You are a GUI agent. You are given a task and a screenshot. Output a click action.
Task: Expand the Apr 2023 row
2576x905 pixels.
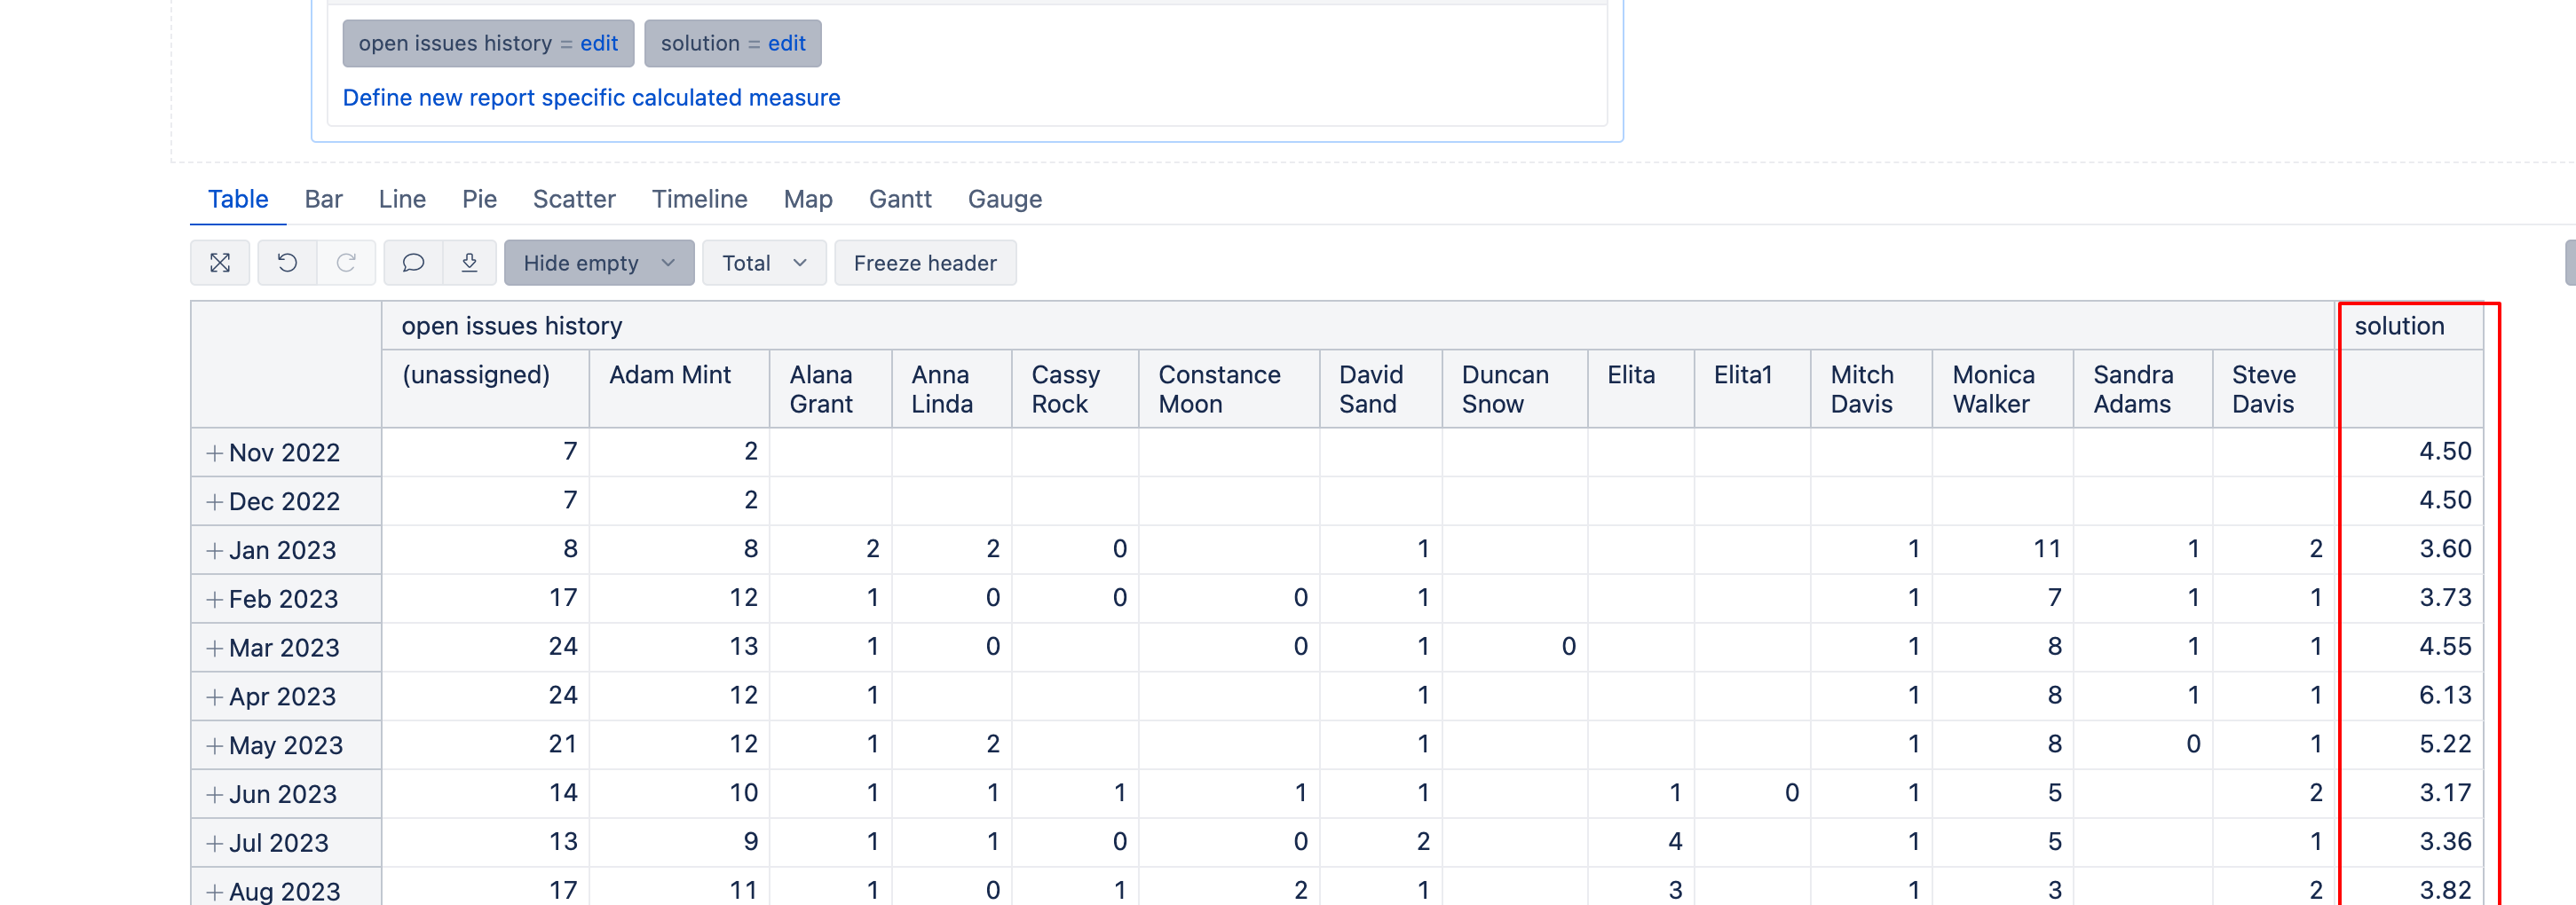coord(214,697)
